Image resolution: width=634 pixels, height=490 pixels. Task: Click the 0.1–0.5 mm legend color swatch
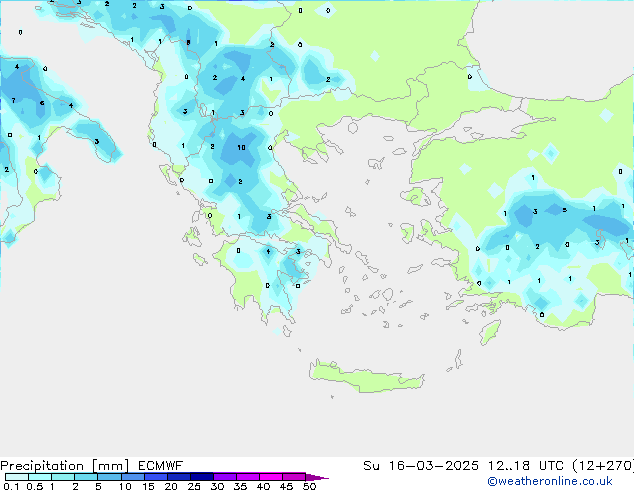tap(17, 477)
